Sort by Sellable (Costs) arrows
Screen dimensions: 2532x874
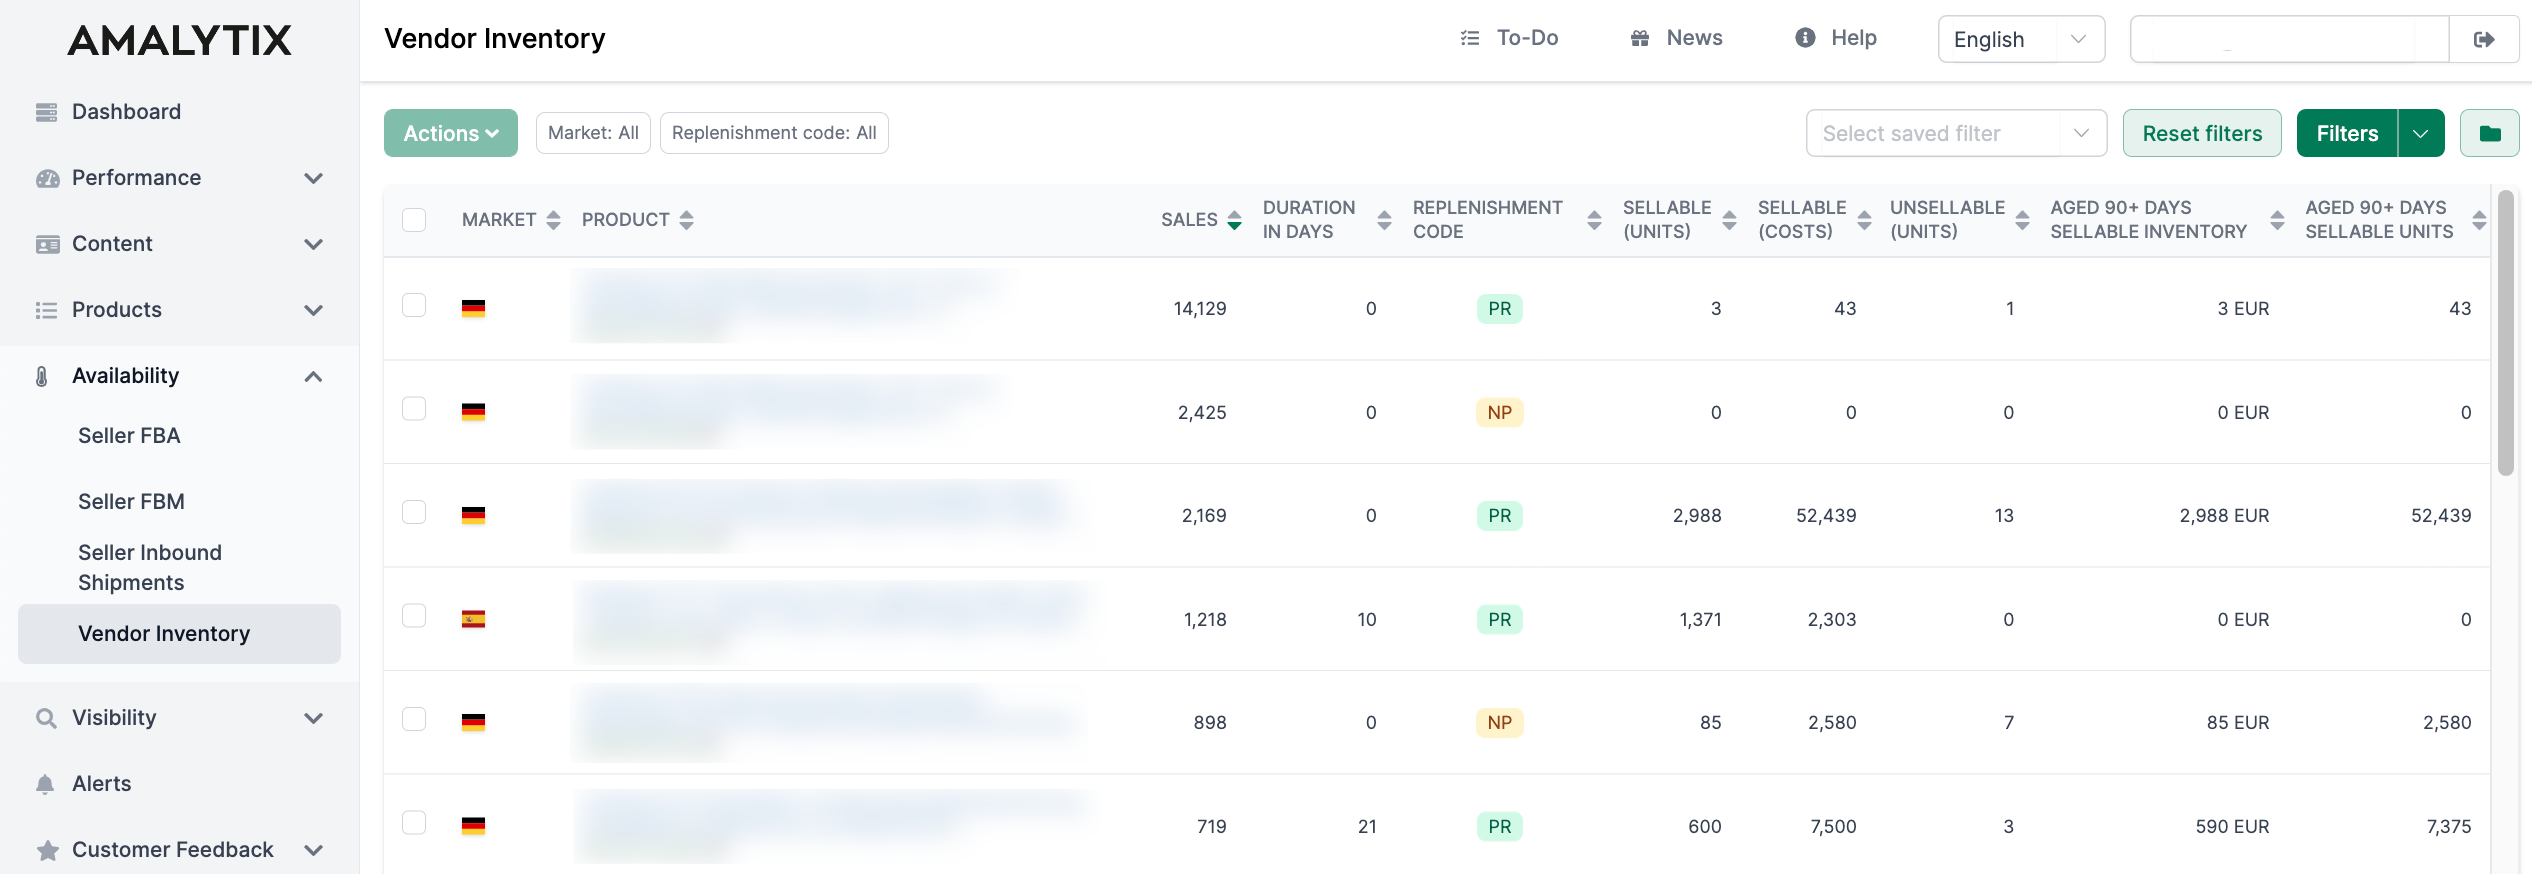pos(1865,220)
